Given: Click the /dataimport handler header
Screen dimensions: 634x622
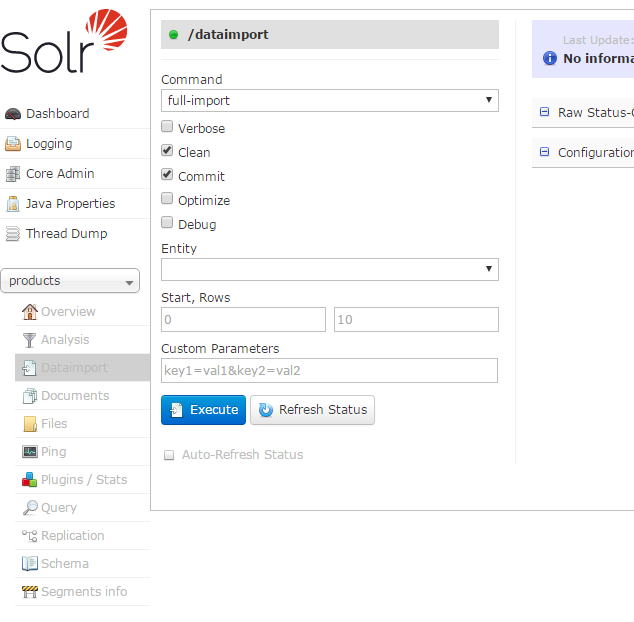Looking at the screenshot, I should tap(330, 35).
